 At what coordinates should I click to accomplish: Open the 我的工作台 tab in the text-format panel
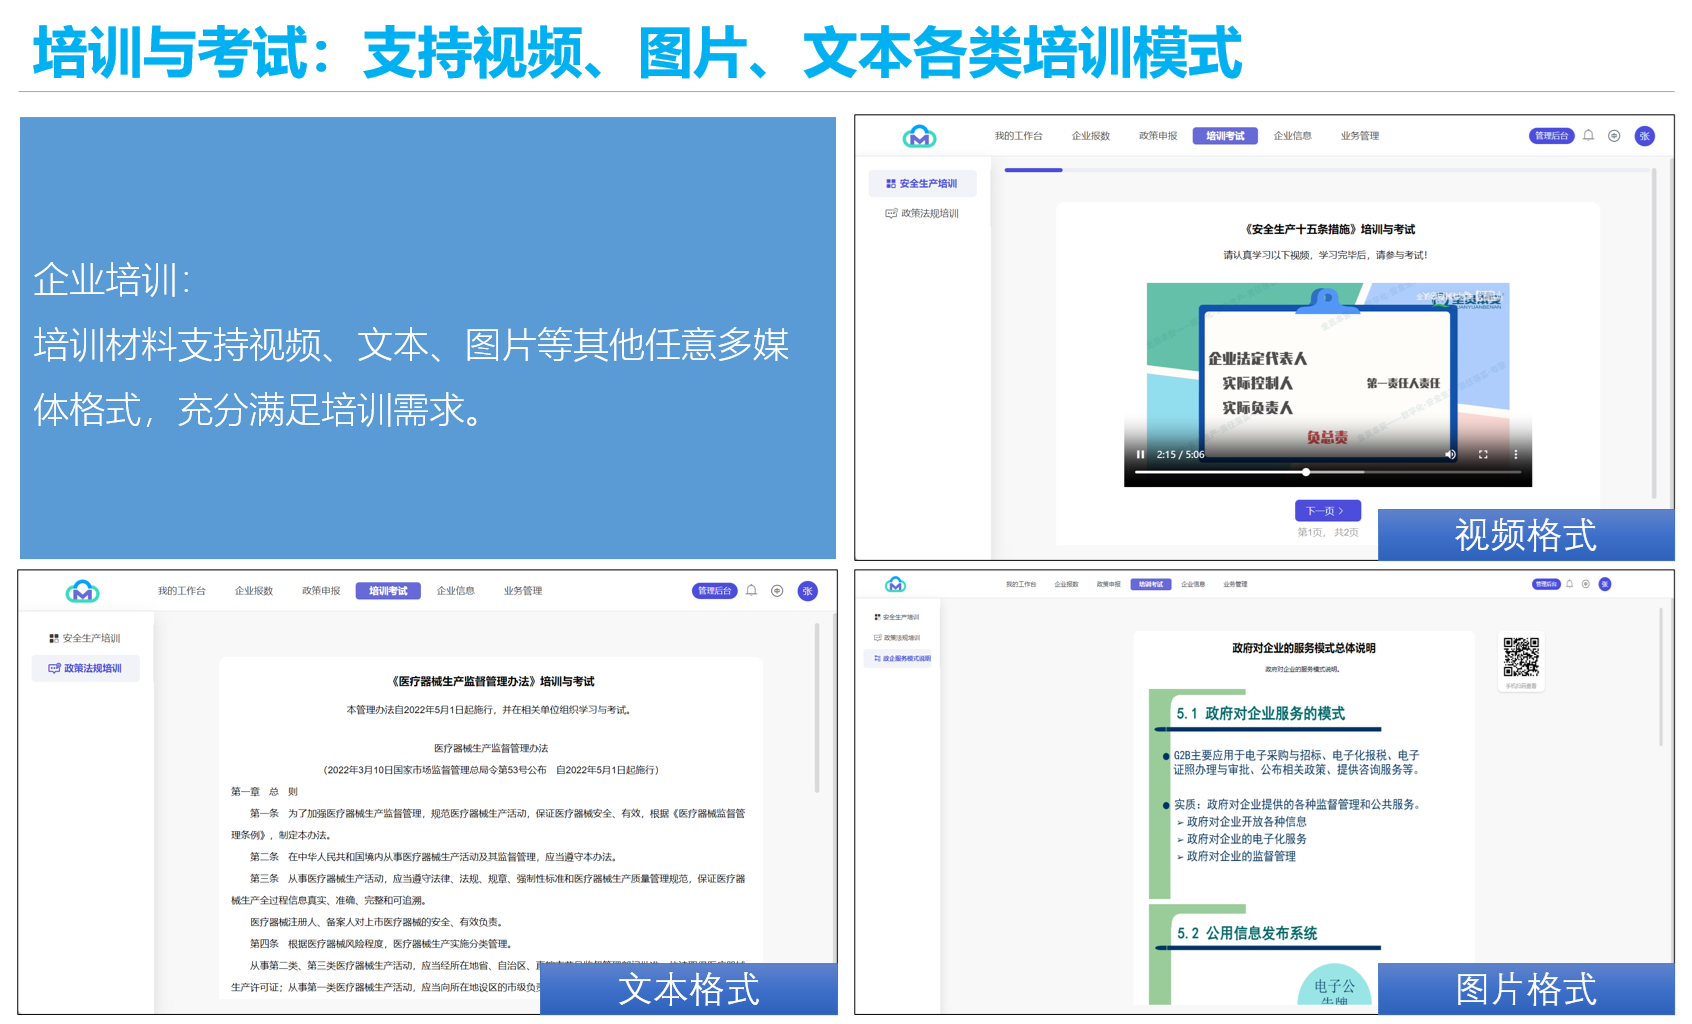pos(181,591)
